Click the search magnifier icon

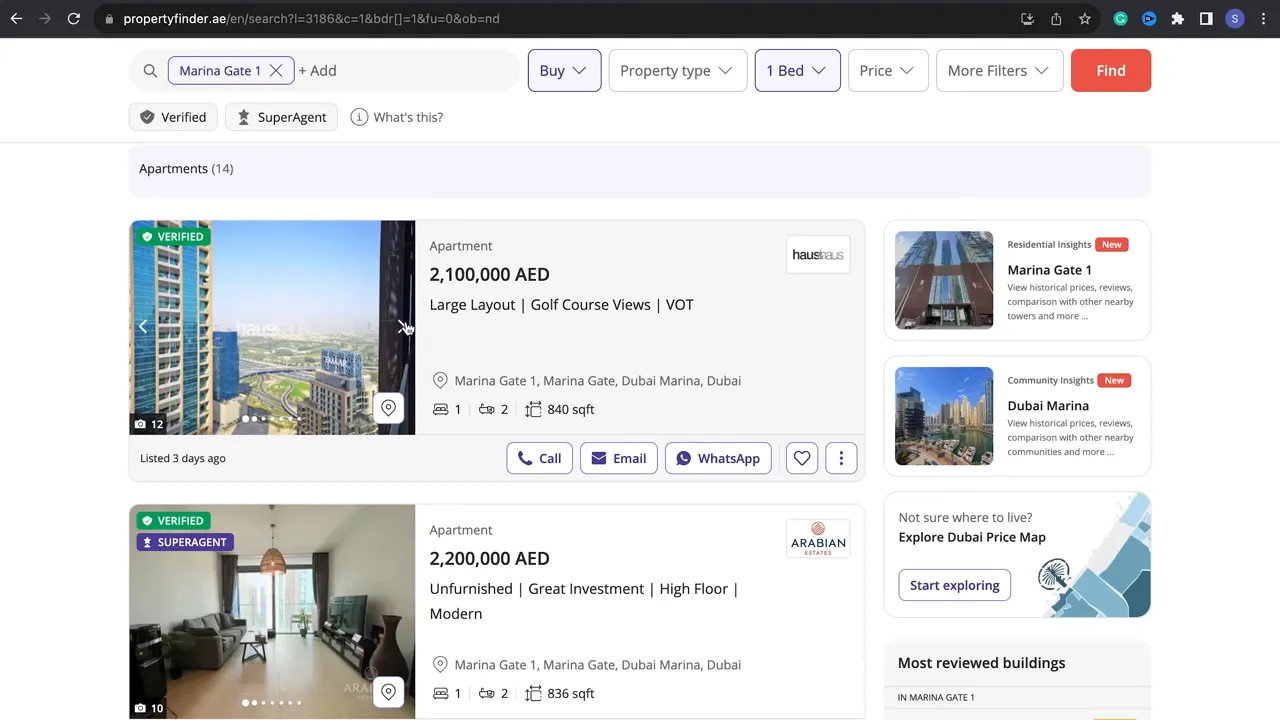pyautogui.click(x=150, y=71)
